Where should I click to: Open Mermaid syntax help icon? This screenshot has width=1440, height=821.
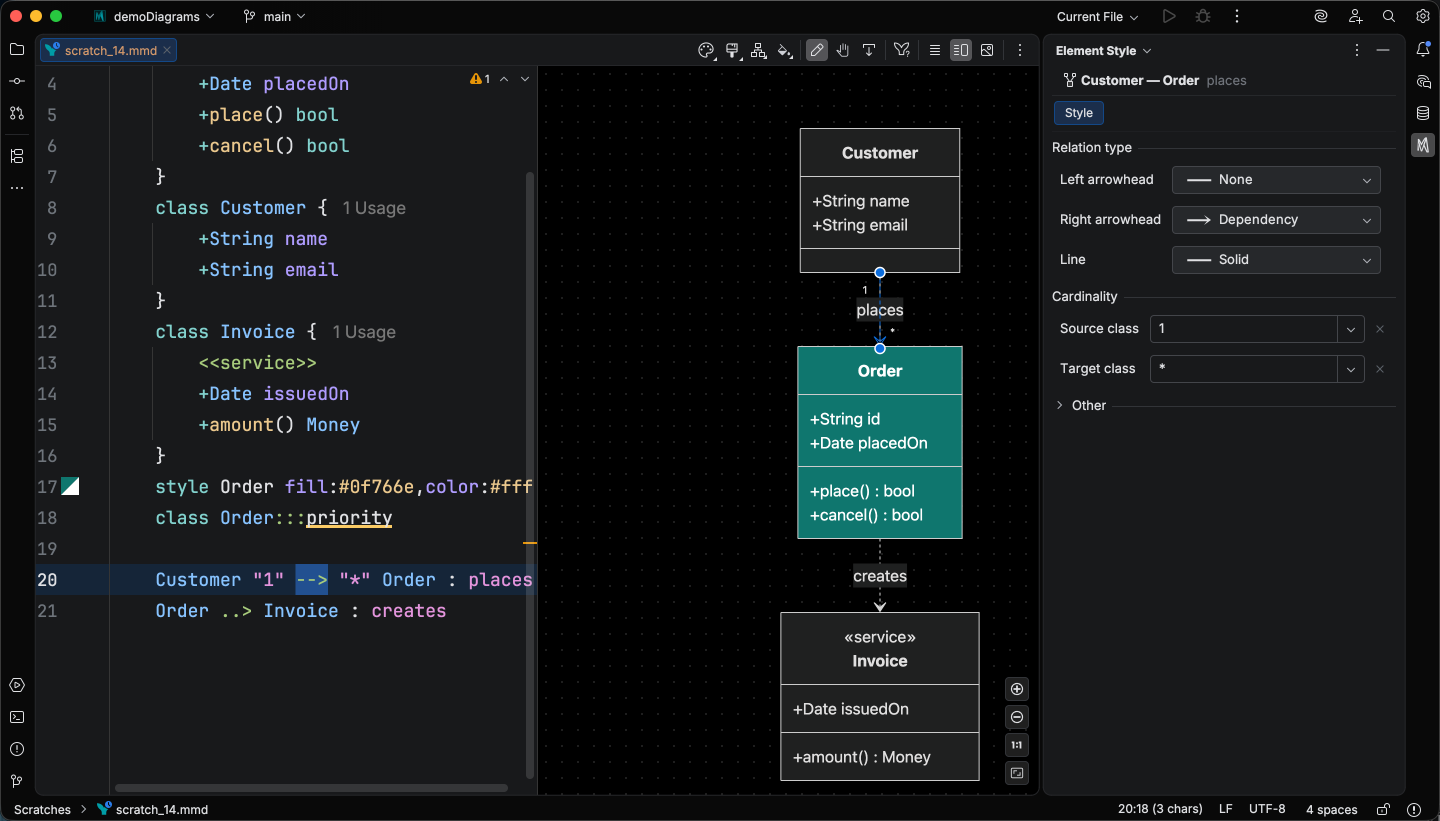902,50
